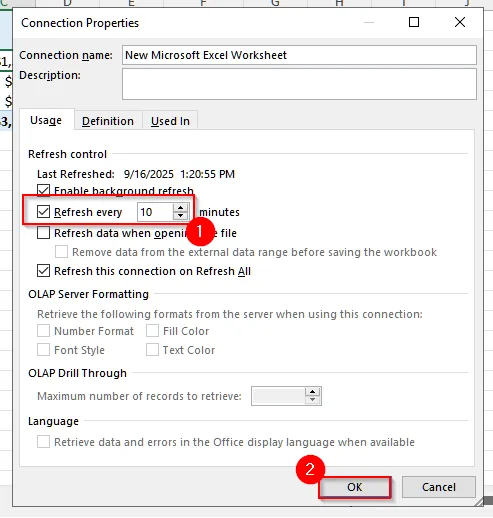This screenshot has height=518, width=493.
Task: Tick the Text Color checkbox
Action: (x=152, y=350)
